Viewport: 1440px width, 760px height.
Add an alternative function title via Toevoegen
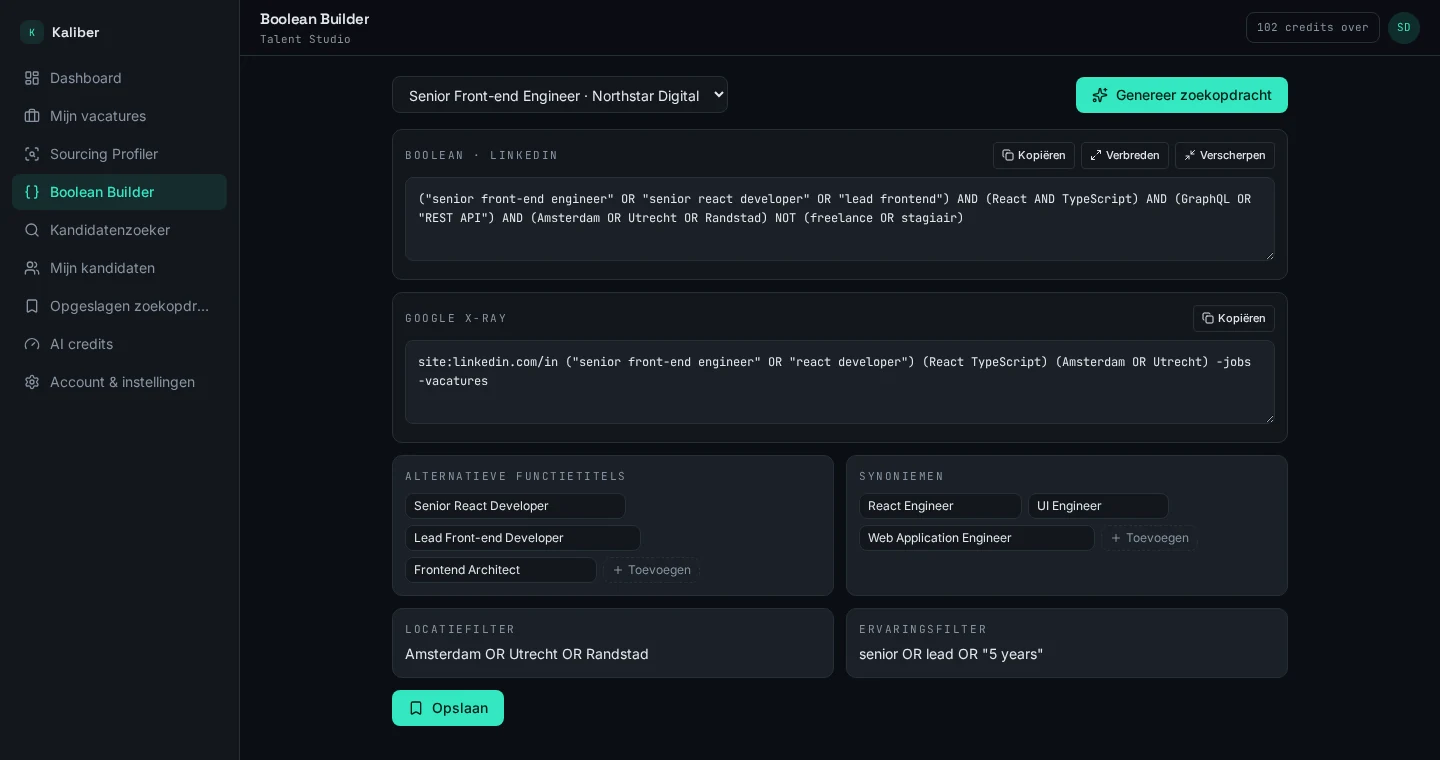pos(651,570)
